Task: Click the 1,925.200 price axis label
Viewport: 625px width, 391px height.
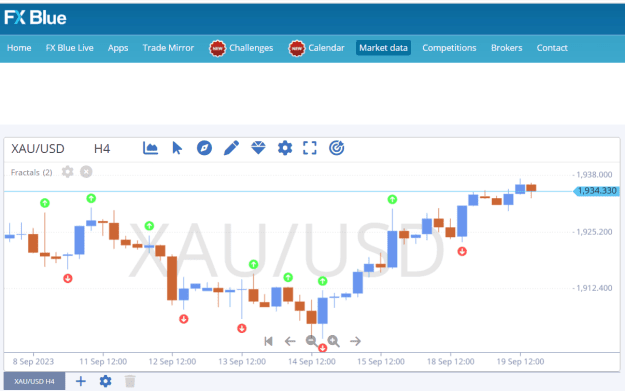Action: [x=594, y=232]
